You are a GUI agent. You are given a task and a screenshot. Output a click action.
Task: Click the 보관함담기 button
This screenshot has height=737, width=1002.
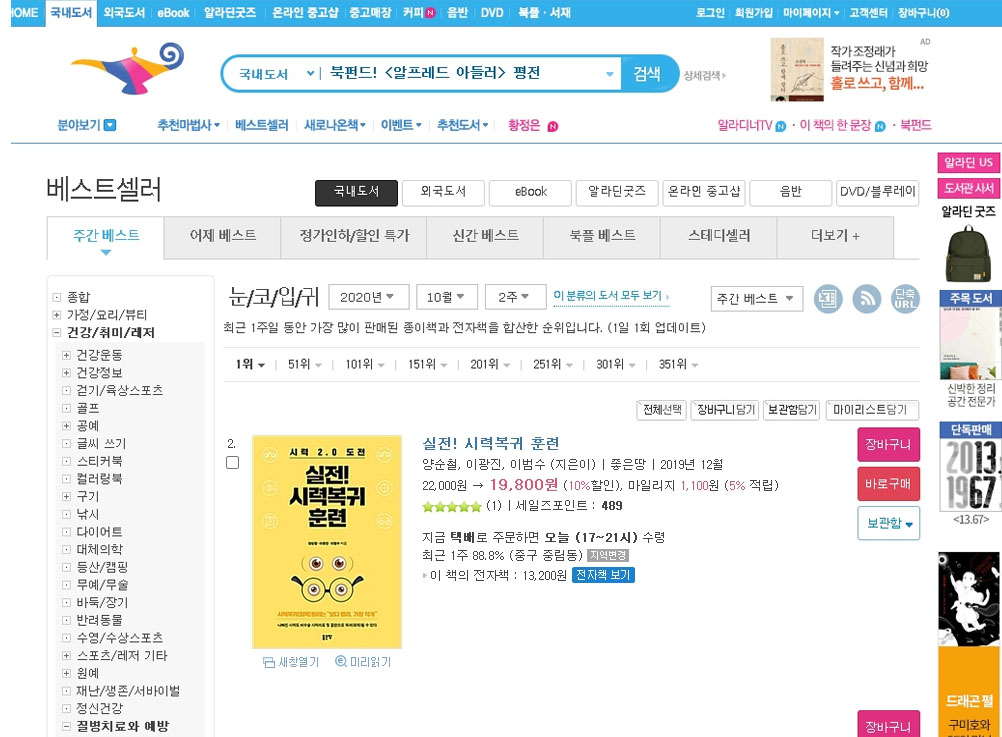[x=792, y=410]
